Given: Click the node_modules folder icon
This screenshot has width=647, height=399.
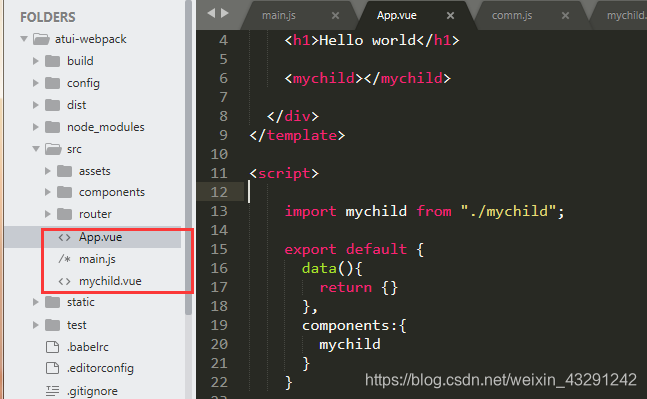Looking at the screenshot, I should click(x=52, y=127).
